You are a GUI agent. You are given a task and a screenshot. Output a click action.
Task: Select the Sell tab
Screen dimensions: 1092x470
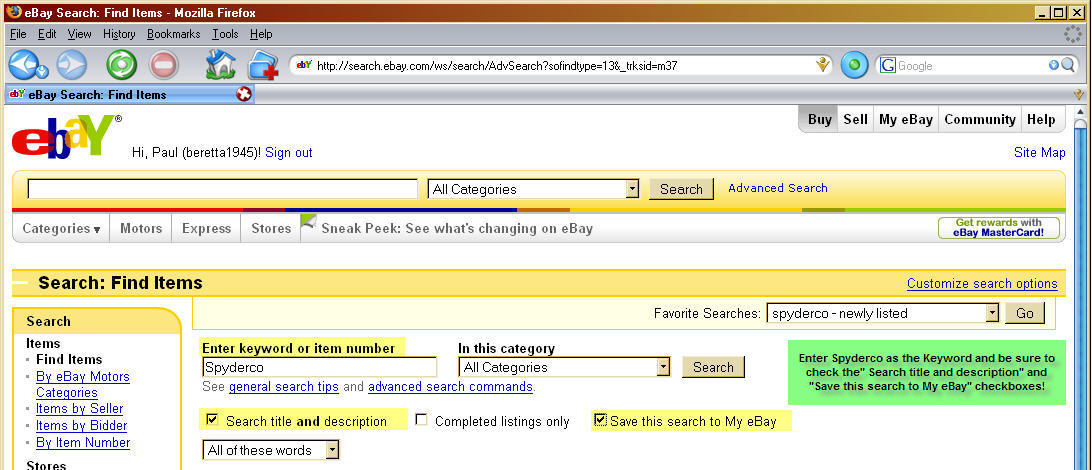click(x=855, y=119)
